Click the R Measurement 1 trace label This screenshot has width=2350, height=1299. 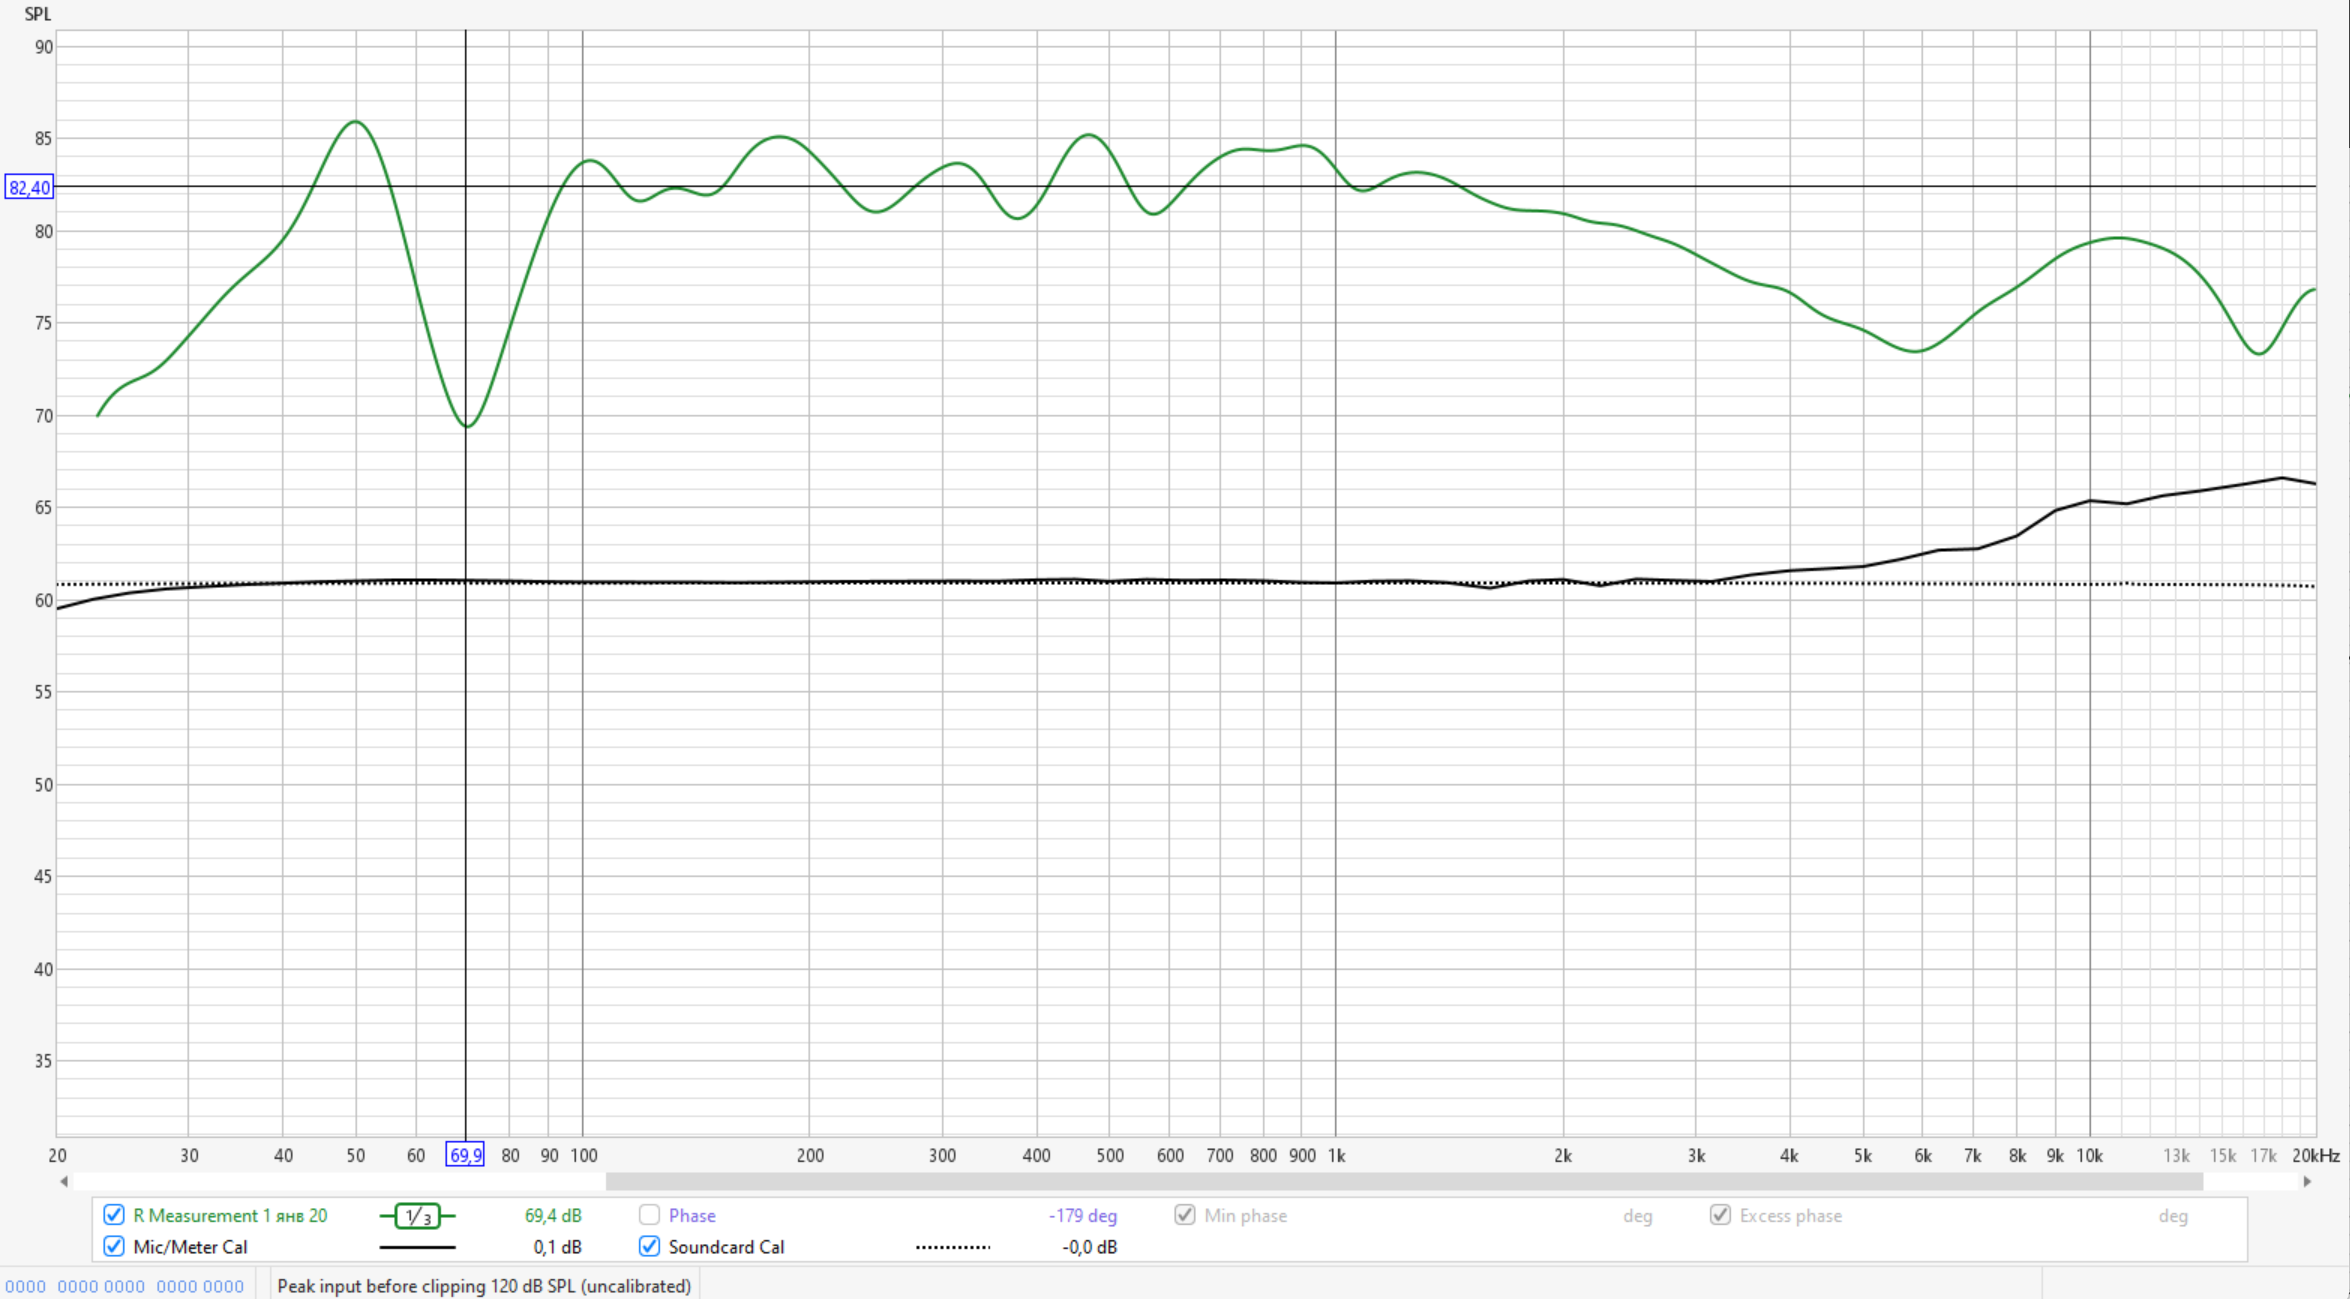click(x=230, y=1216)
